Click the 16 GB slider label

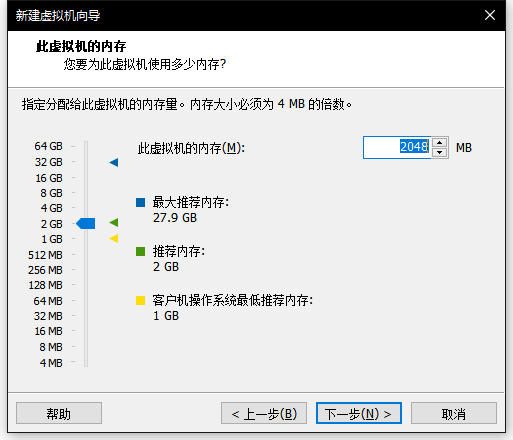49,178
